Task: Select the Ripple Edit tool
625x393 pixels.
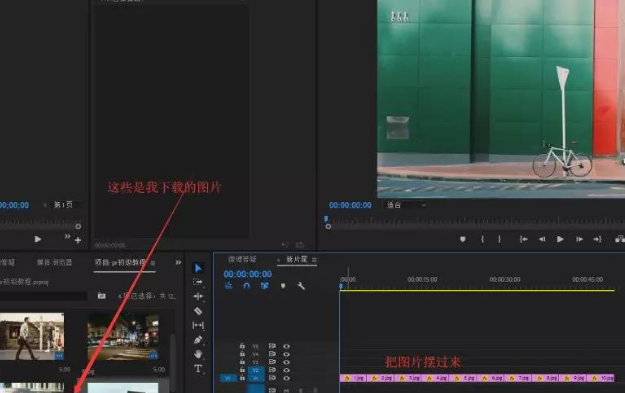Action: coord(198,296)
